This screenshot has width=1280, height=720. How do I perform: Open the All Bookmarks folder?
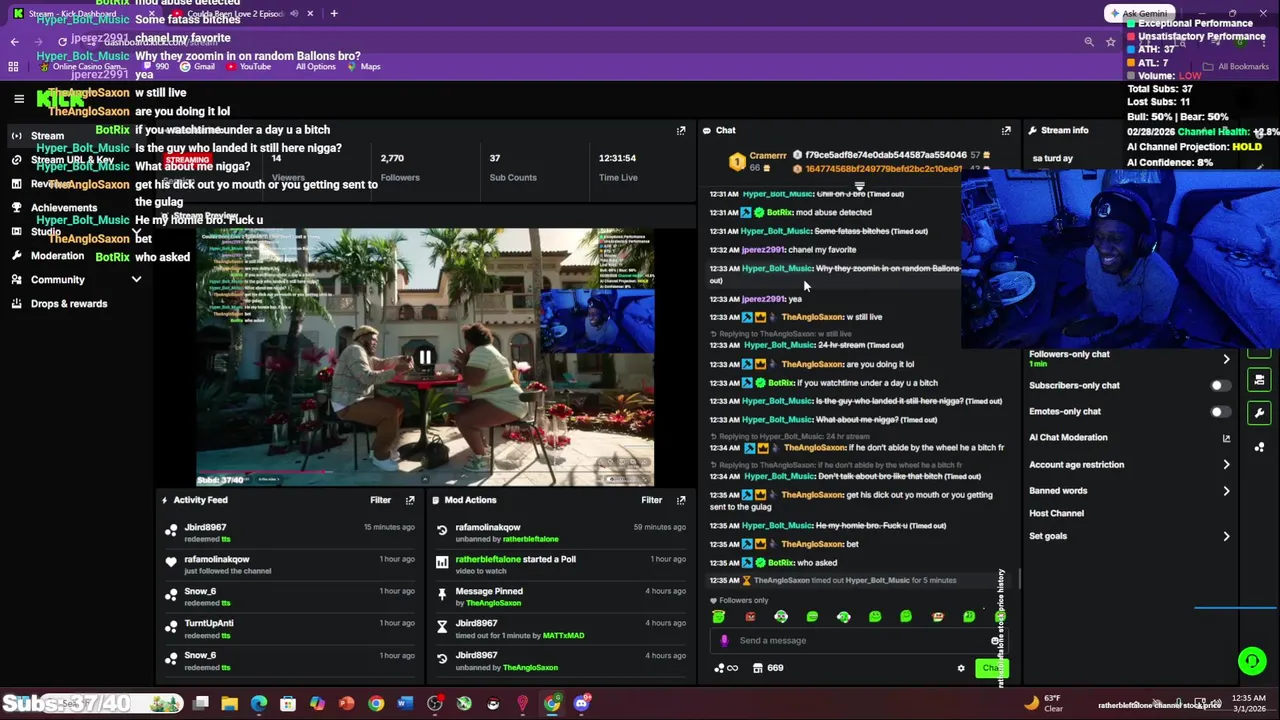click(x=1236, y=67)
